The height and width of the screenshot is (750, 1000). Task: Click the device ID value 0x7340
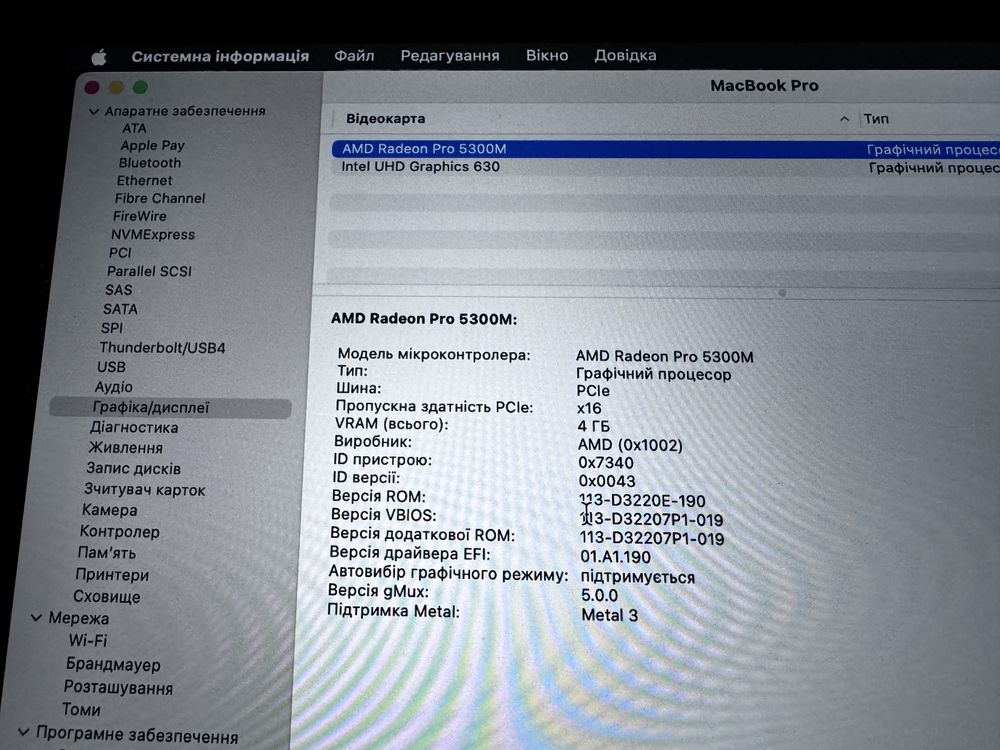pos(606,463)
